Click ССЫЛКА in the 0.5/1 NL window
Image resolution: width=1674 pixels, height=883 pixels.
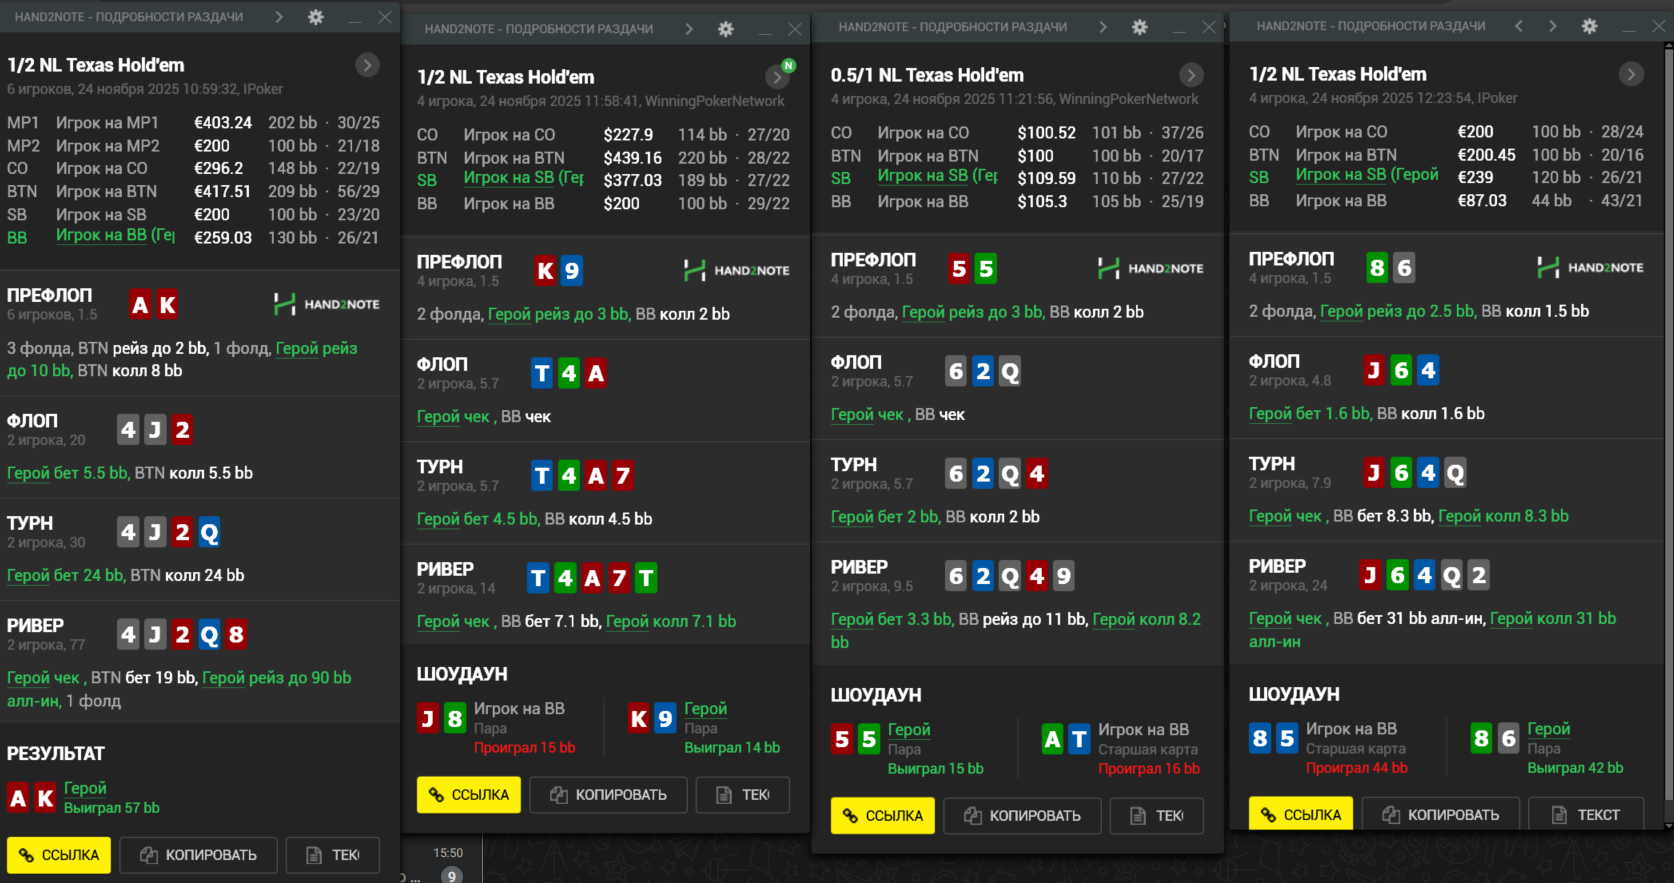point(883,816)
